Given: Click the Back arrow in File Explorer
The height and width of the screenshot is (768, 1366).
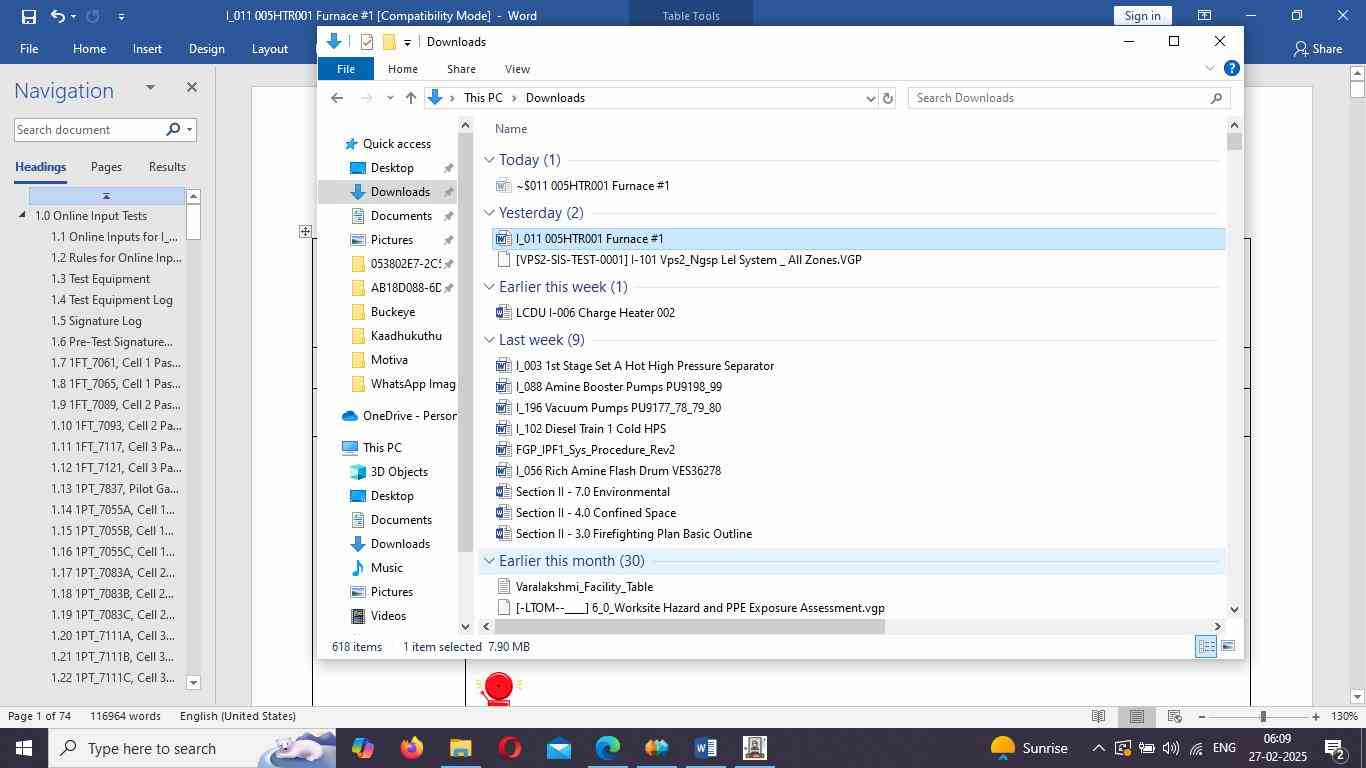Looking at the screenshot, I should (x=337, y=98).
